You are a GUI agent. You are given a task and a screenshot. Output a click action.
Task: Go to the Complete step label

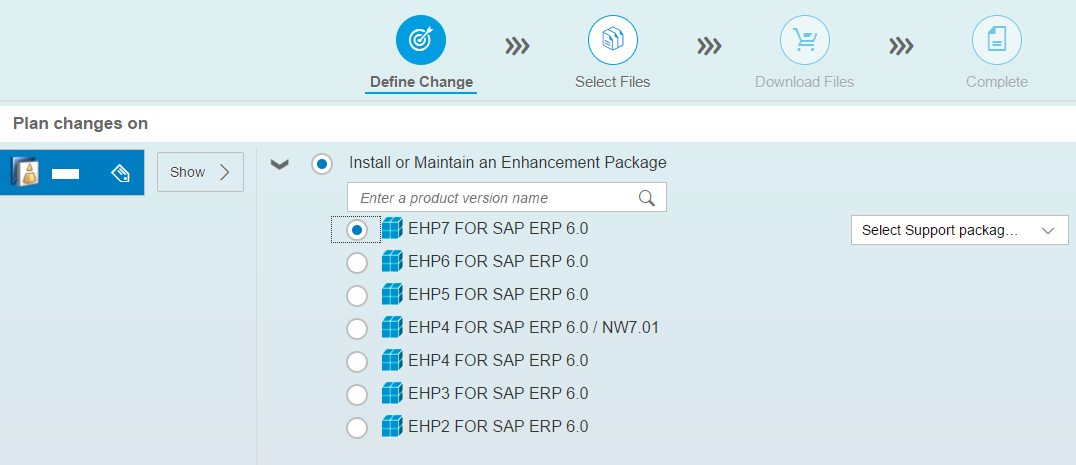tap(997, 82)
